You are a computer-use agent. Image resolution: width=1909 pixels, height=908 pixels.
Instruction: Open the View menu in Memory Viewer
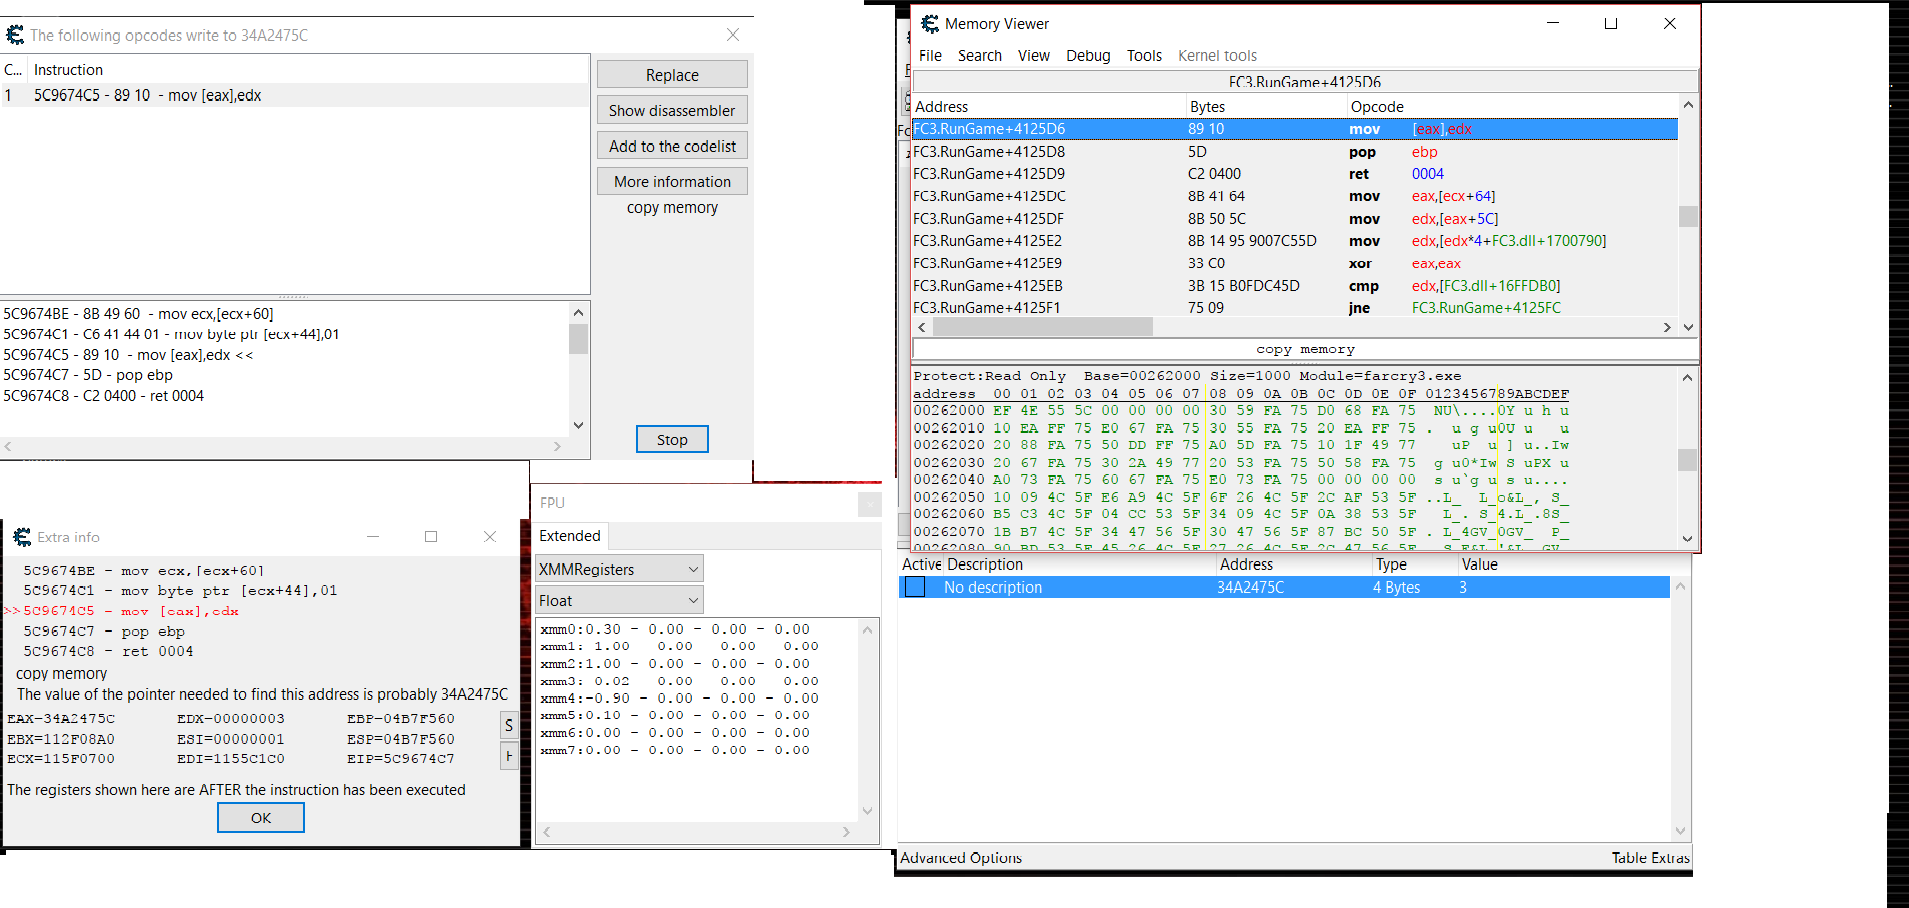click(1034, 56)
